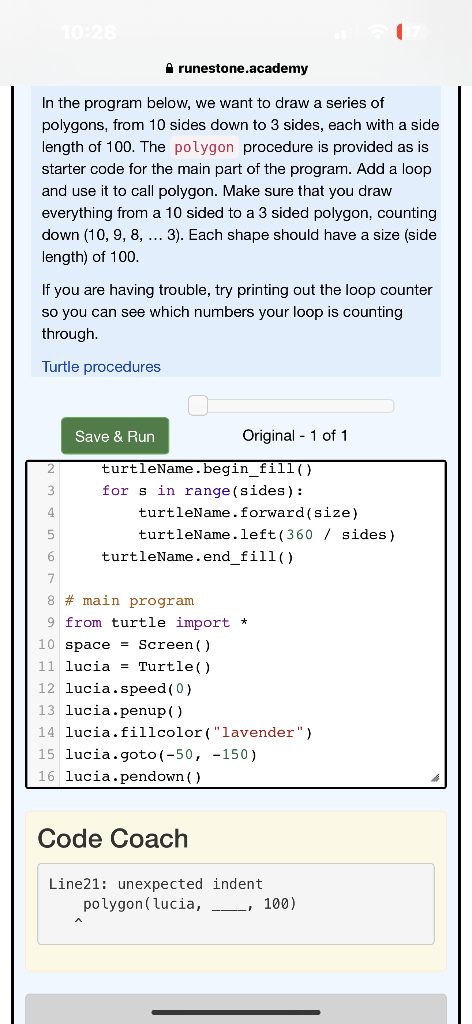
Task: Click the history slider handle
Action: click(x=198, y=406)
